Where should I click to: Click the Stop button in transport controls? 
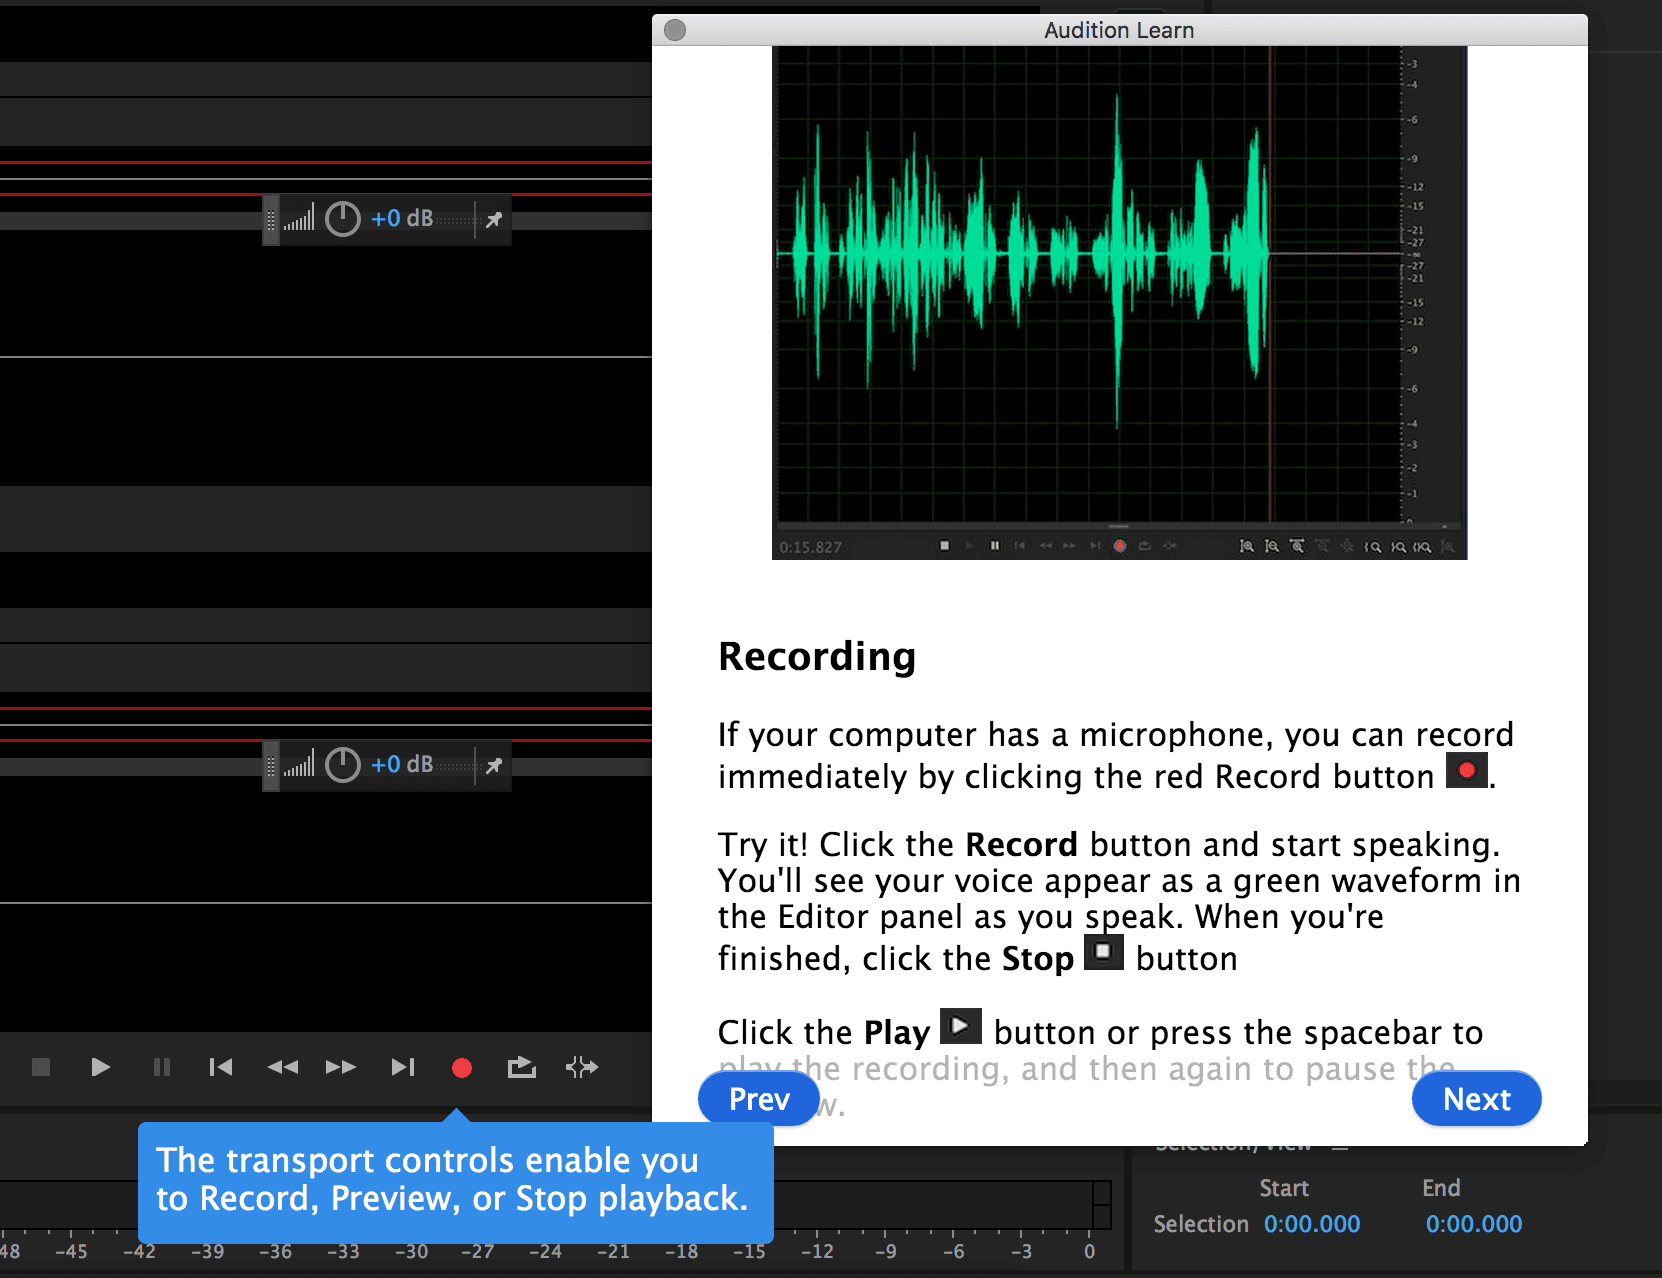tap(41, 1067)
